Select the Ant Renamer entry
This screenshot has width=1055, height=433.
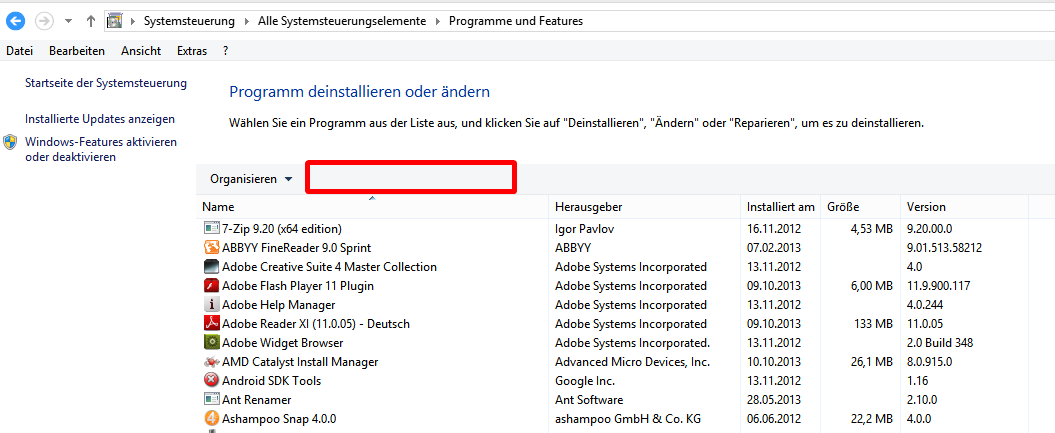pyautogui.click(x=256, y=399)
